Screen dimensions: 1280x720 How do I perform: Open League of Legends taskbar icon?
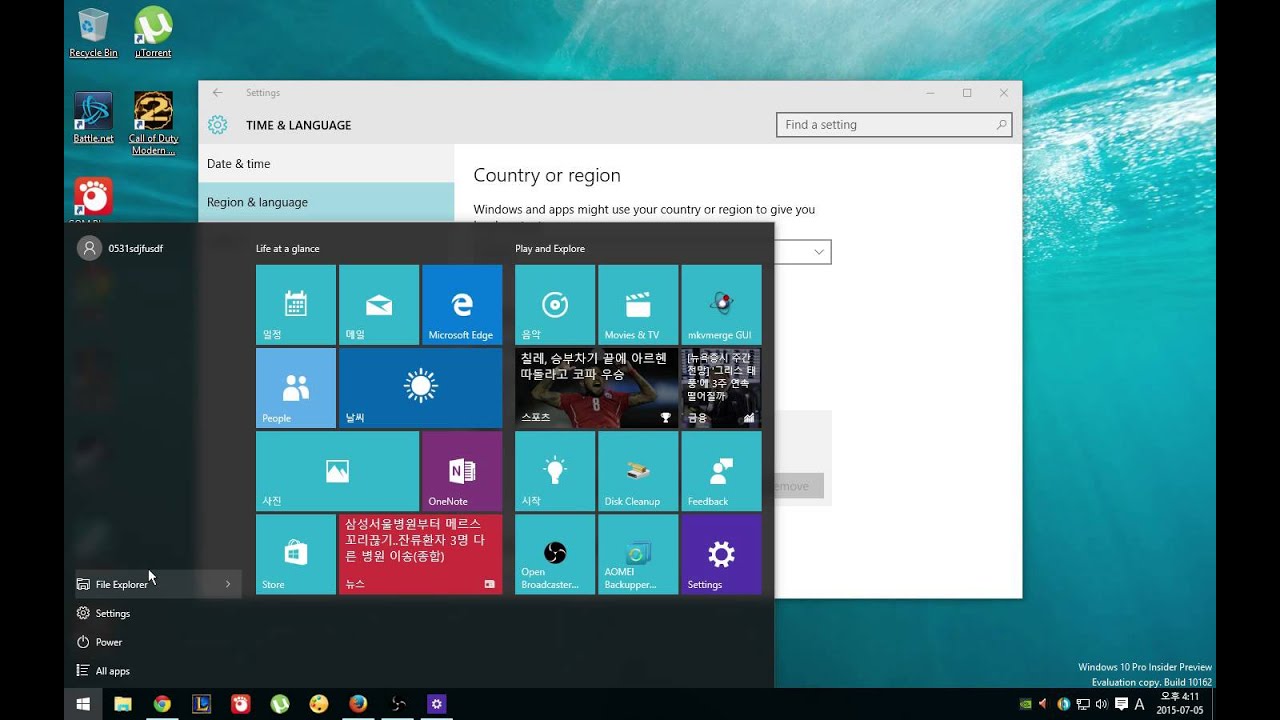click(x=201, y=704)
